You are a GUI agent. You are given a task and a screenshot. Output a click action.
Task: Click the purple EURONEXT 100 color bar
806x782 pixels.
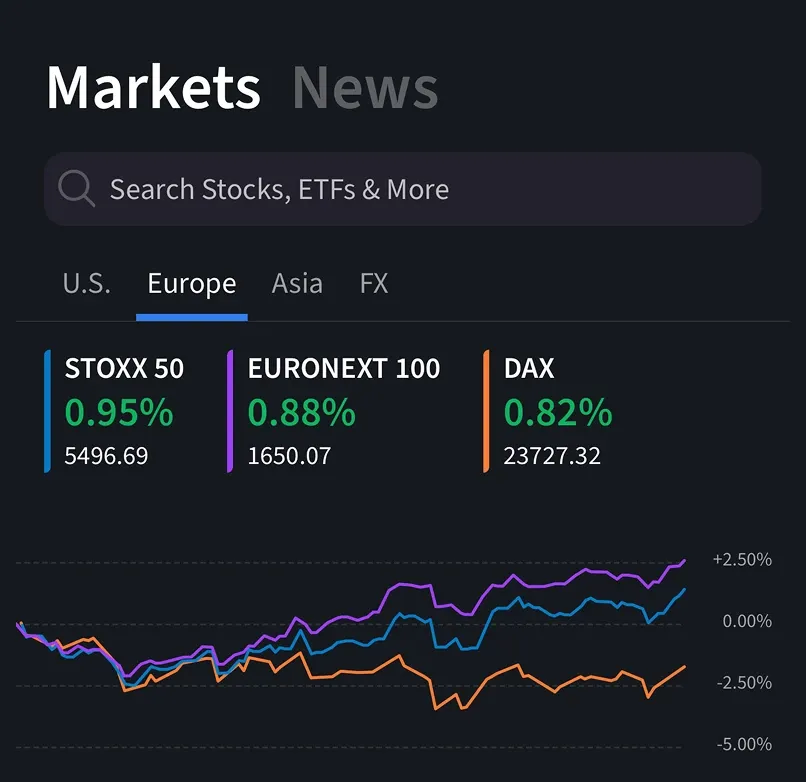pos(230,411)
